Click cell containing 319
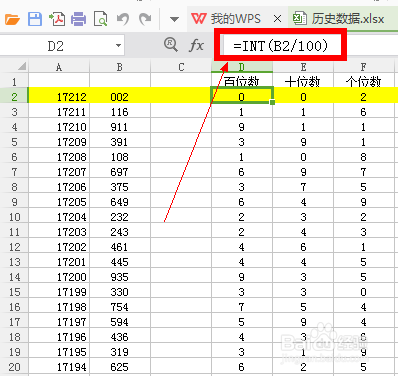The height and width of the screenshot is (376, 398). click(120, 352)
